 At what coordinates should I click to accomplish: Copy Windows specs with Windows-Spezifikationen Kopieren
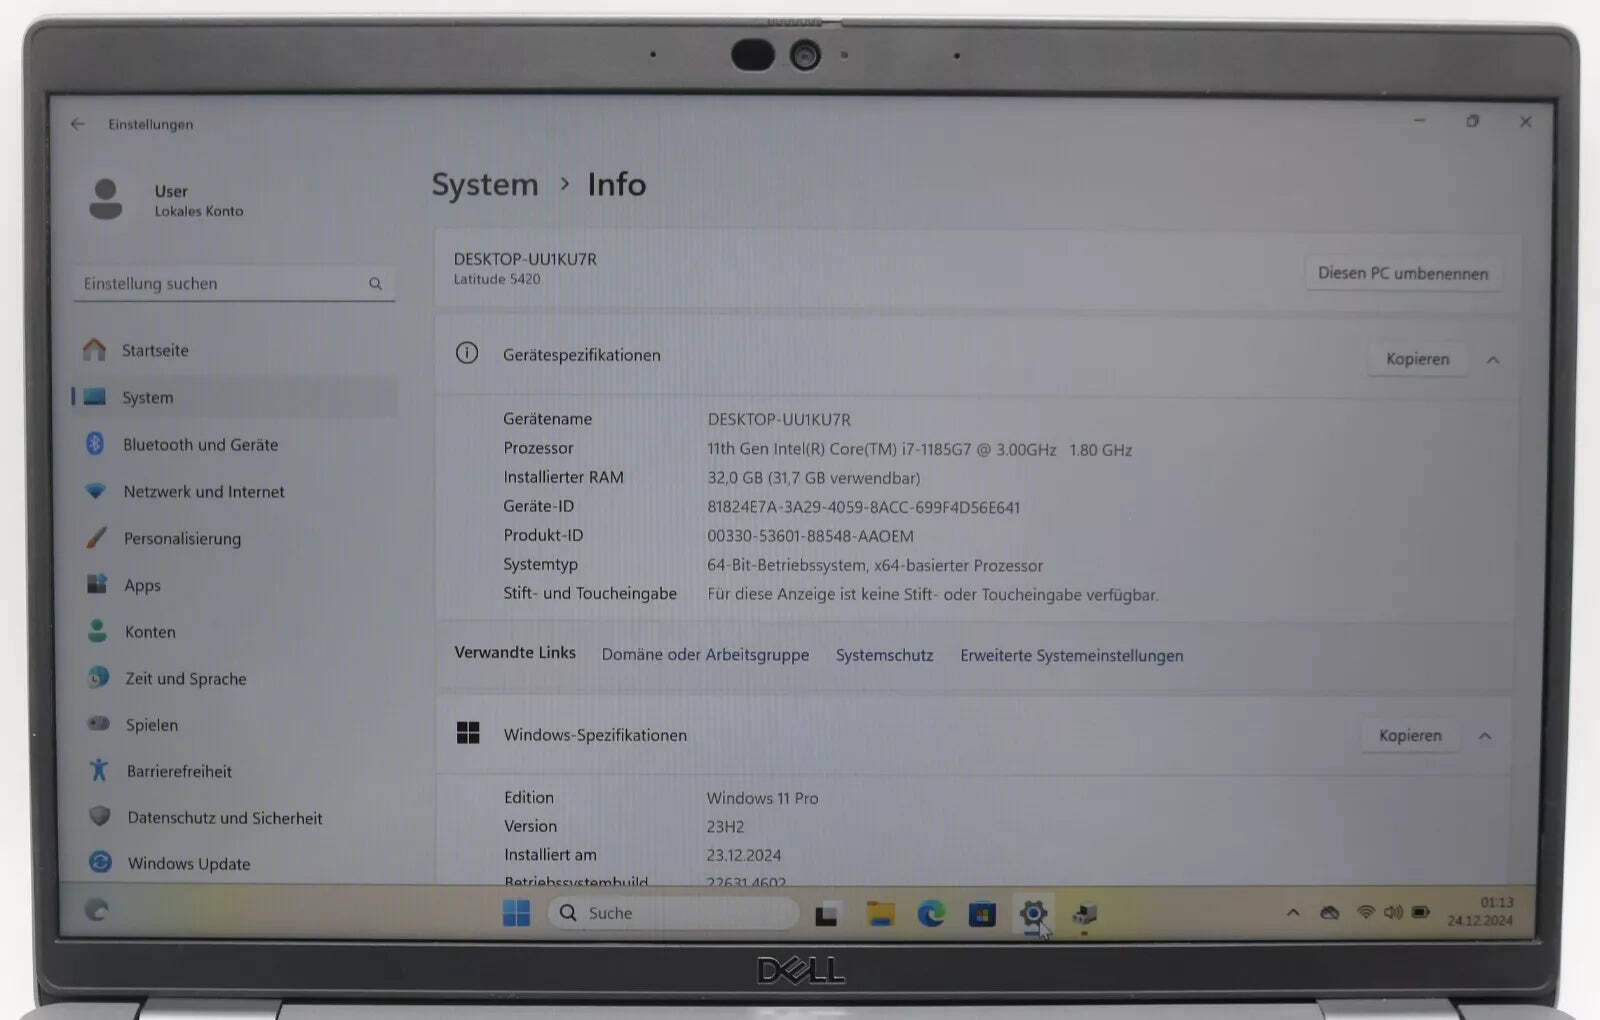pyautogui.click(x=1410, y=736)
